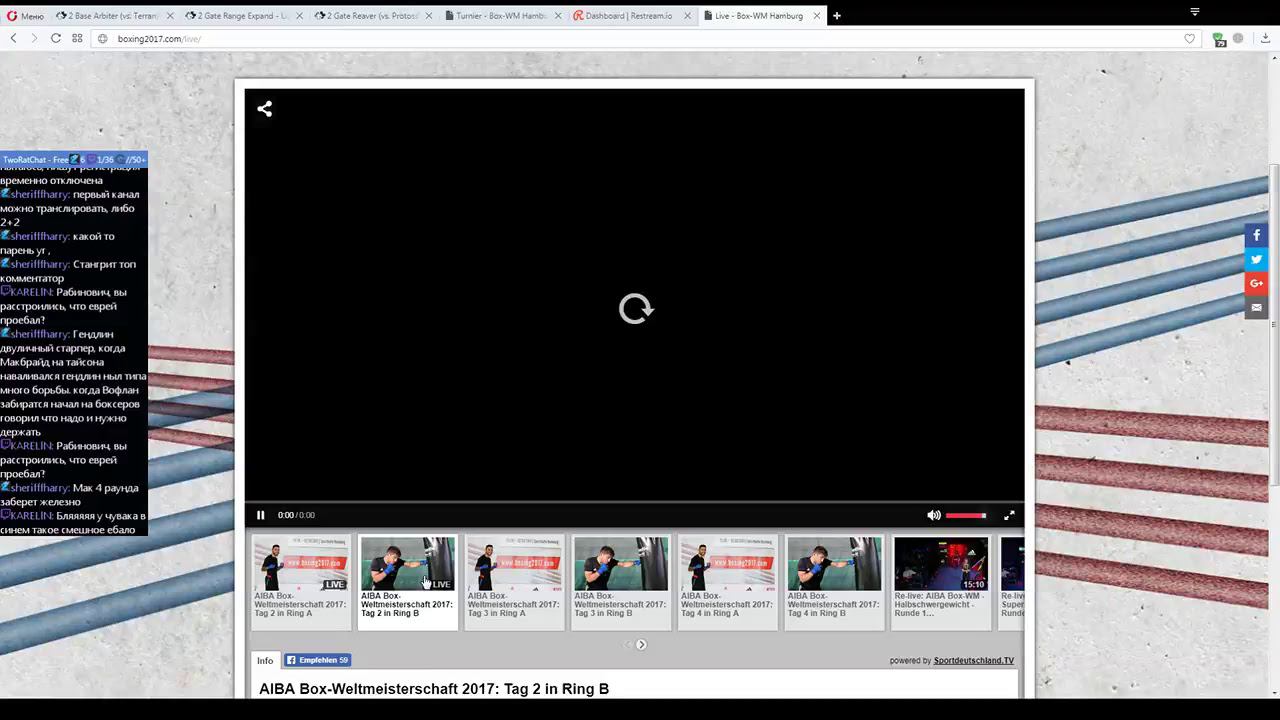Pause the video player
The image size is (1280, 720).
click(x=261, y=515)
